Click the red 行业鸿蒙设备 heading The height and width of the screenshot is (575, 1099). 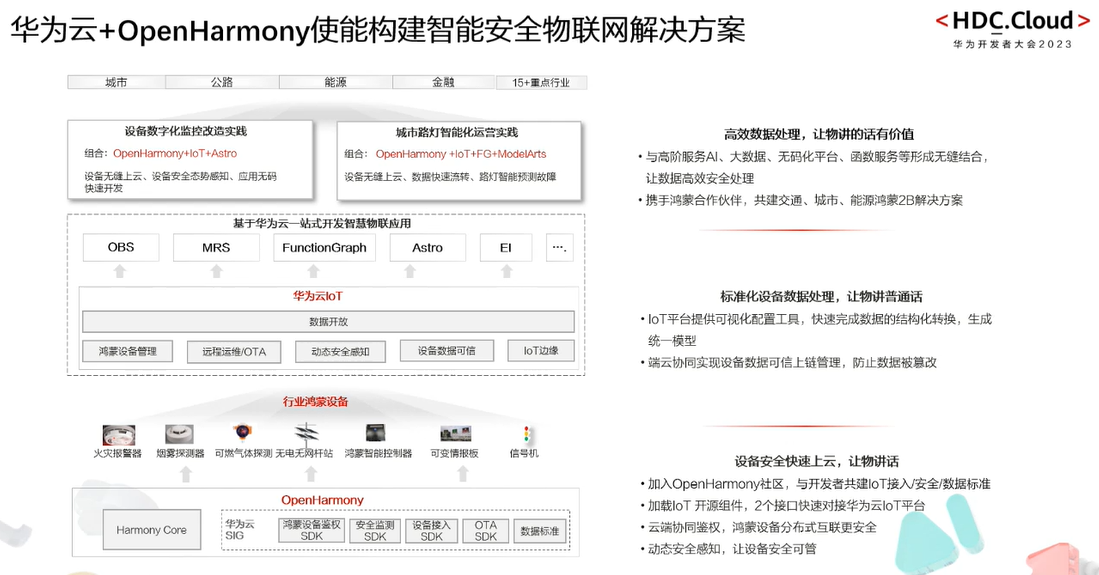(315, 402)
